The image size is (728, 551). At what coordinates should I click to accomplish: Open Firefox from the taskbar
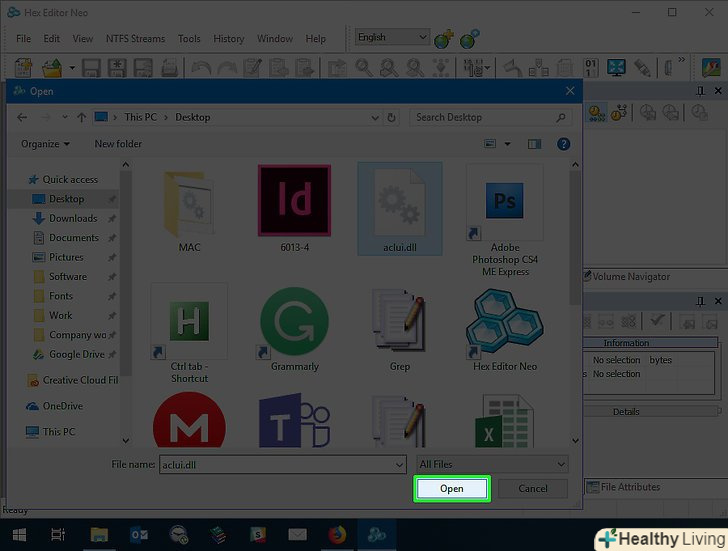pos(338,535)
